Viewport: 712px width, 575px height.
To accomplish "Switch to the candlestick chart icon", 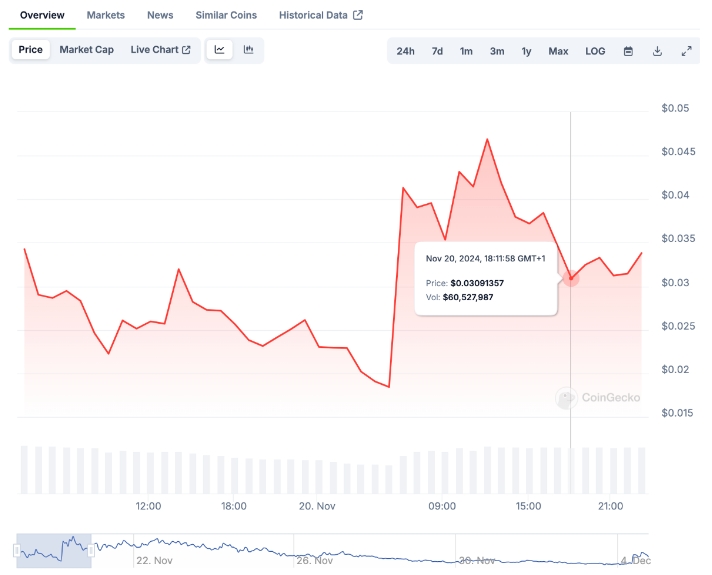I will [248, 50].
